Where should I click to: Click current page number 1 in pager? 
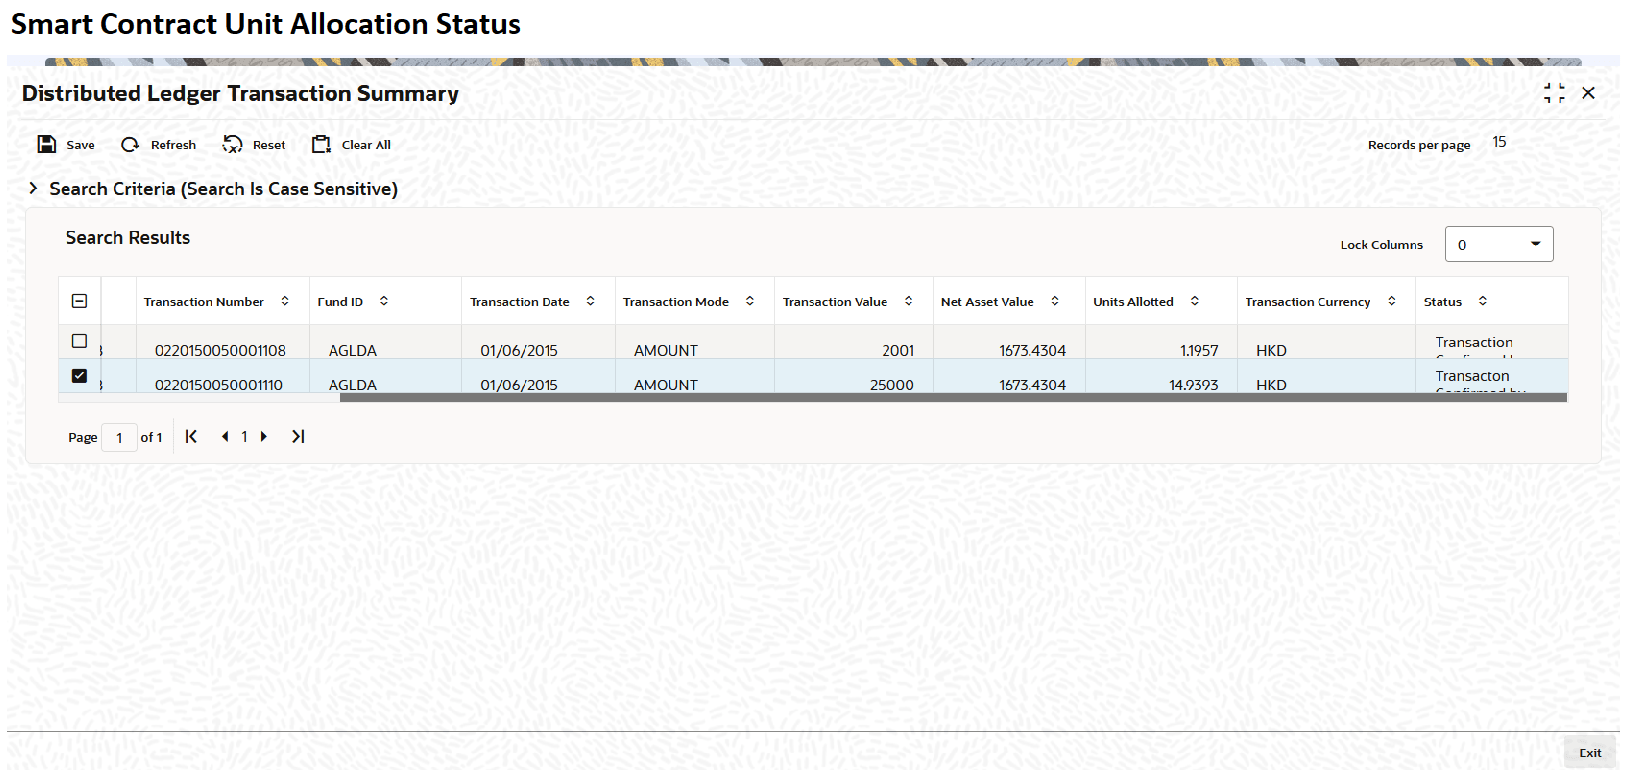(244, 436)
